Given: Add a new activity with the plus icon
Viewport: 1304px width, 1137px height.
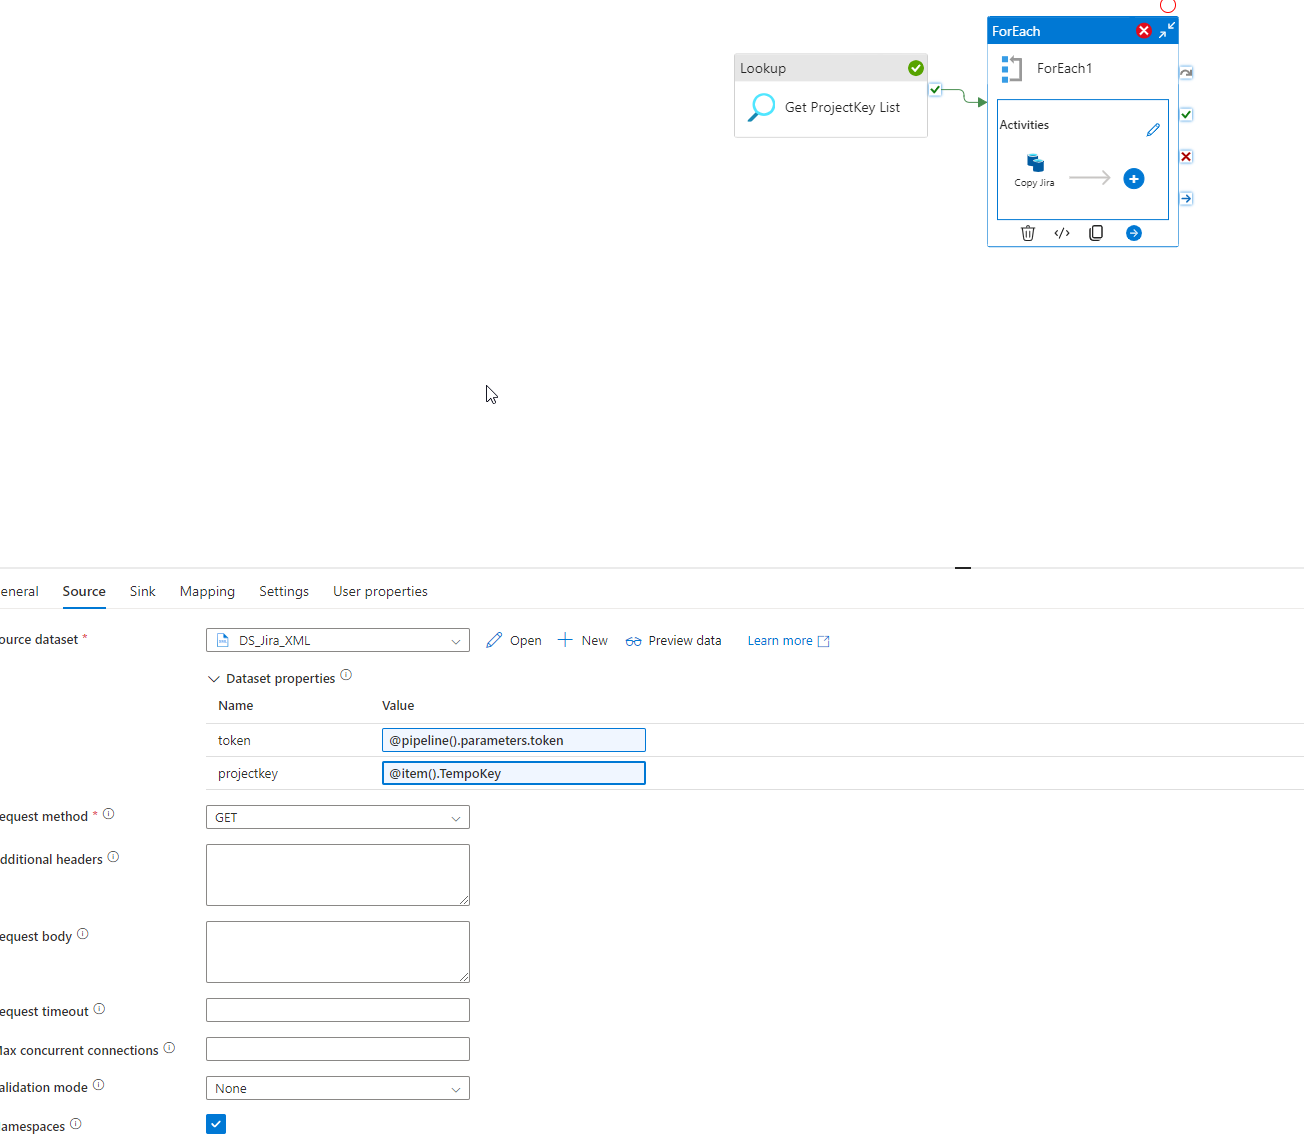Looking at the screenshot, I should [x=1133, y=179].
